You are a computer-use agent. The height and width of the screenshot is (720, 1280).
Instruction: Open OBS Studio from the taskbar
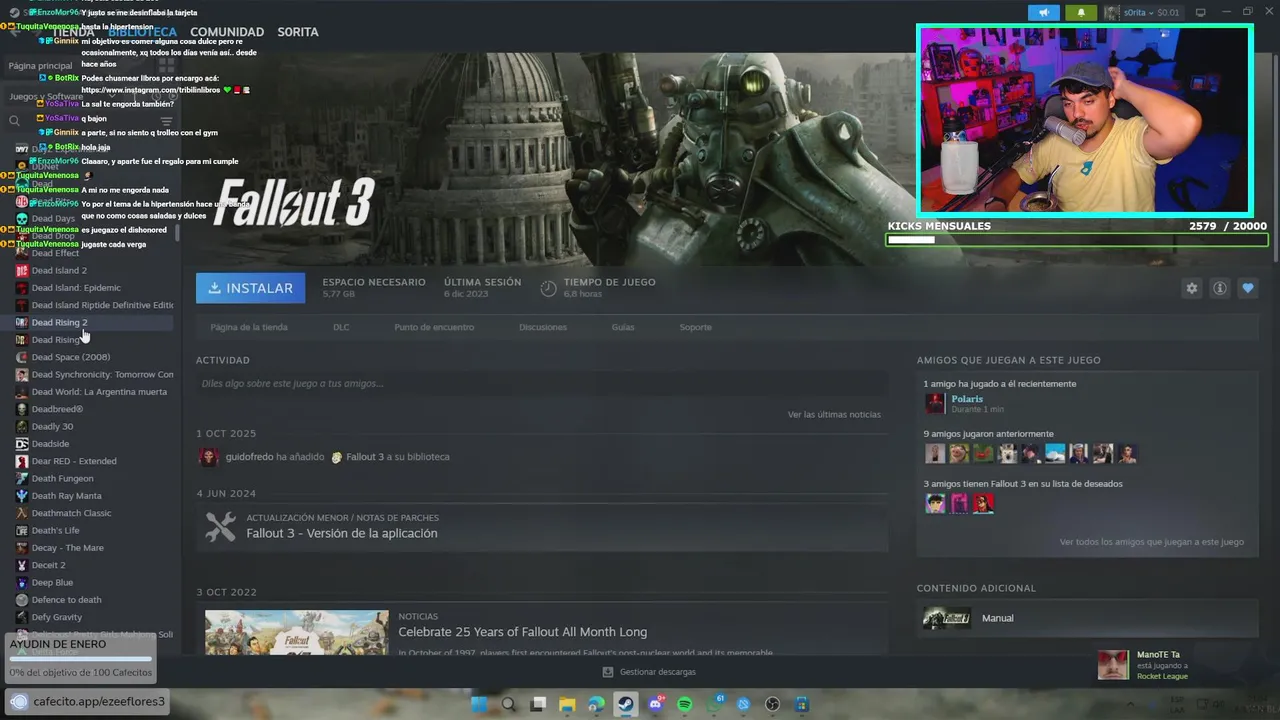772,704
